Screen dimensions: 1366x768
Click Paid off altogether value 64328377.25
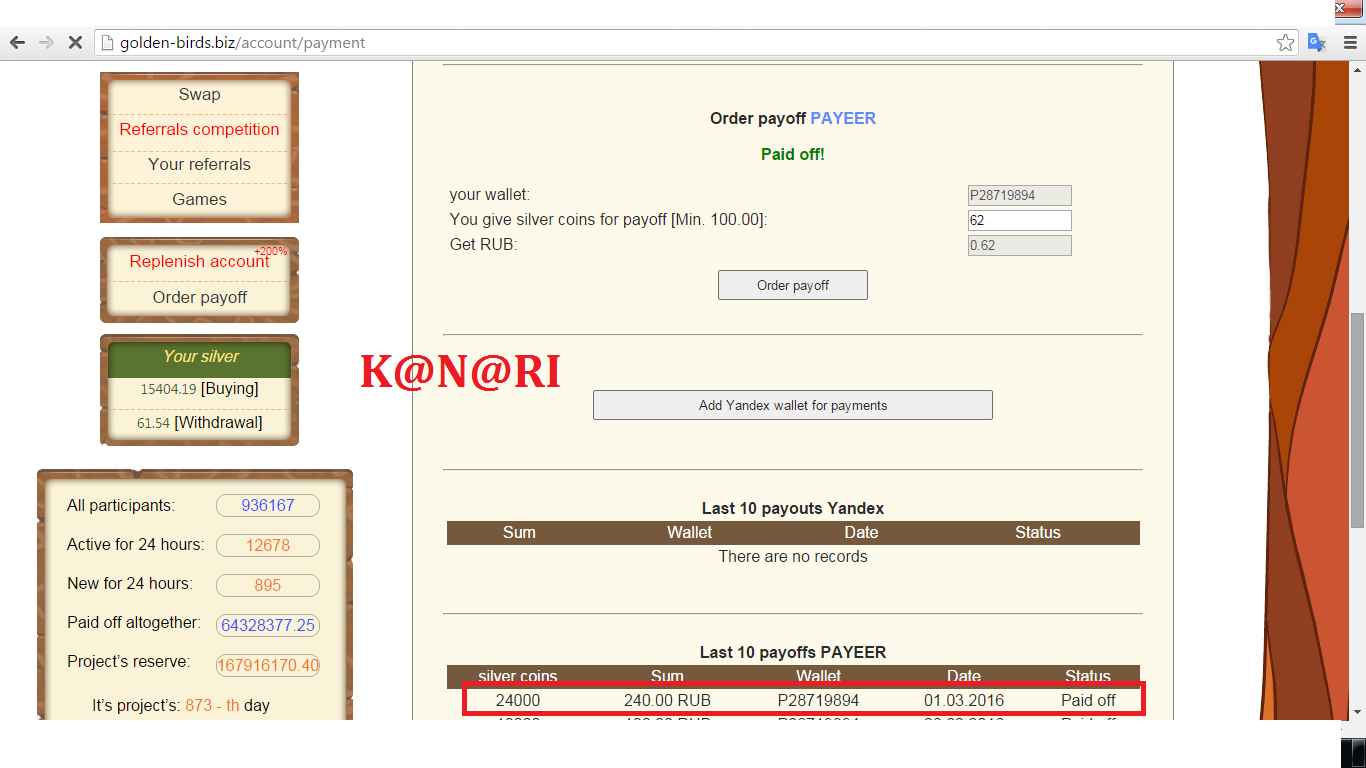(268, 625)
